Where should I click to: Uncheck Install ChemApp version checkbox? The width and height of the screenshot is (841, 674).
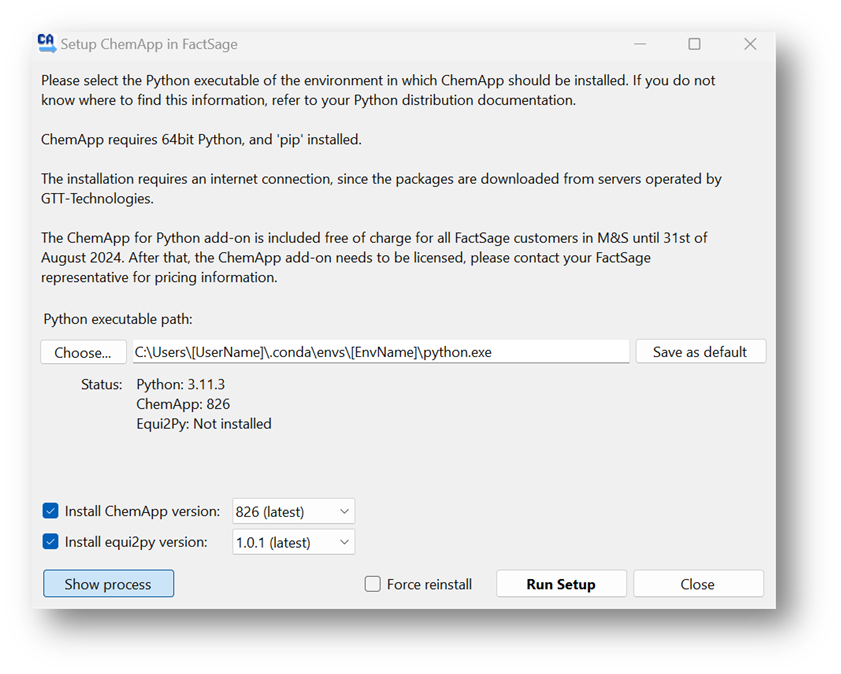(x=50, y=511)
